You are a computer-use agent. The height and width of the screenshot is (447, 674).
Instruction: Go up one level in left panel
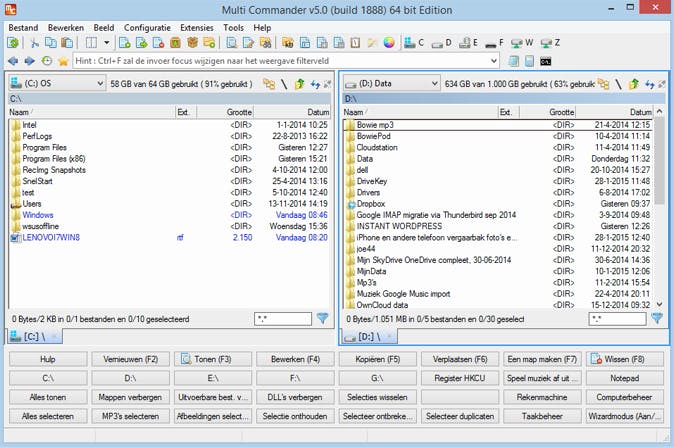[300, 84]
